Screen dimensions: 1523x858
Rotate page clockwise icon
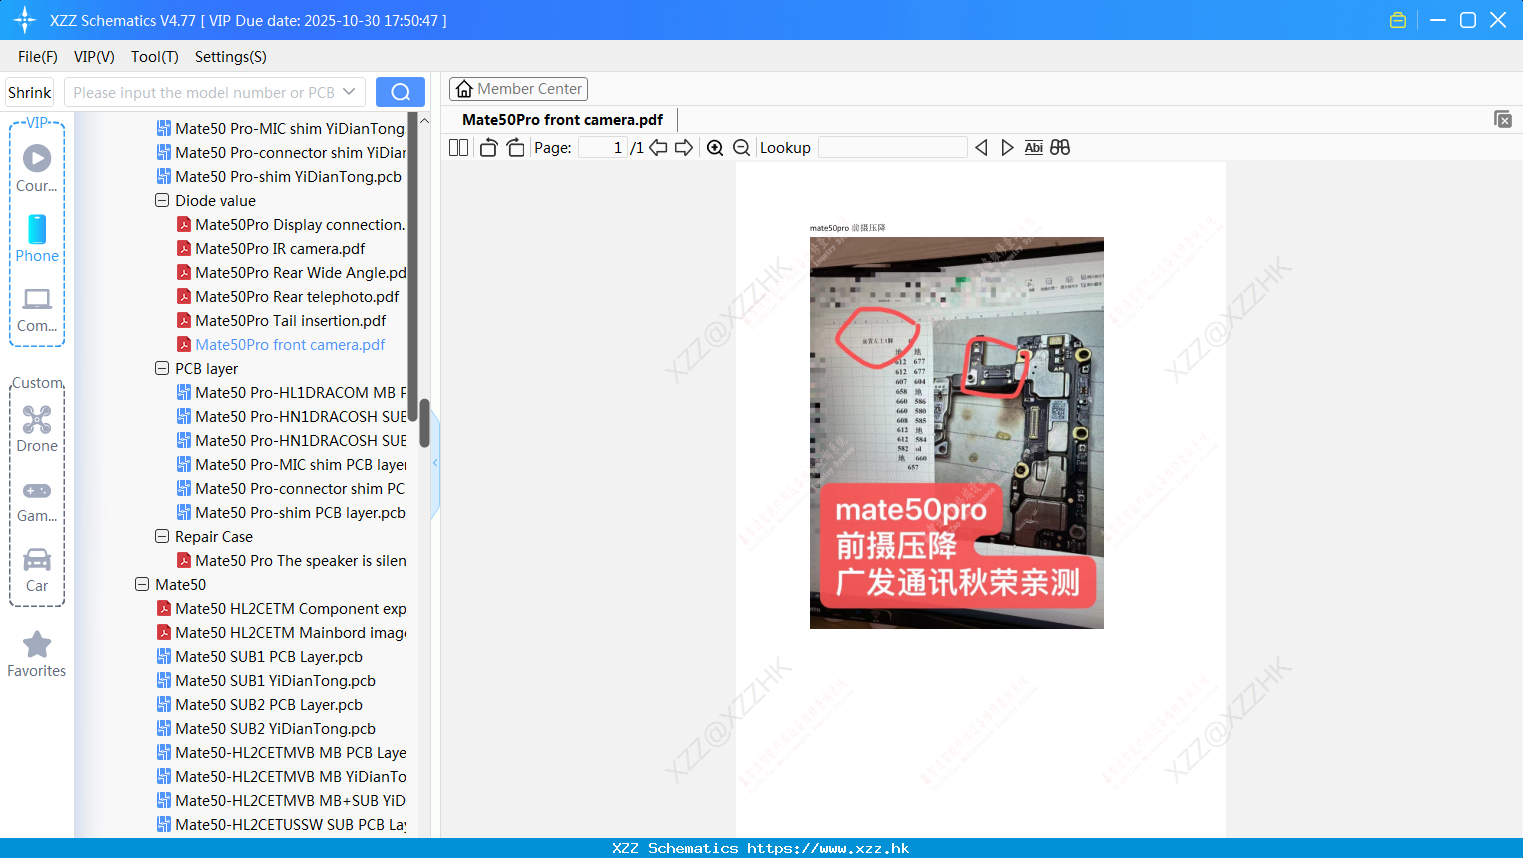pos(515,147)
